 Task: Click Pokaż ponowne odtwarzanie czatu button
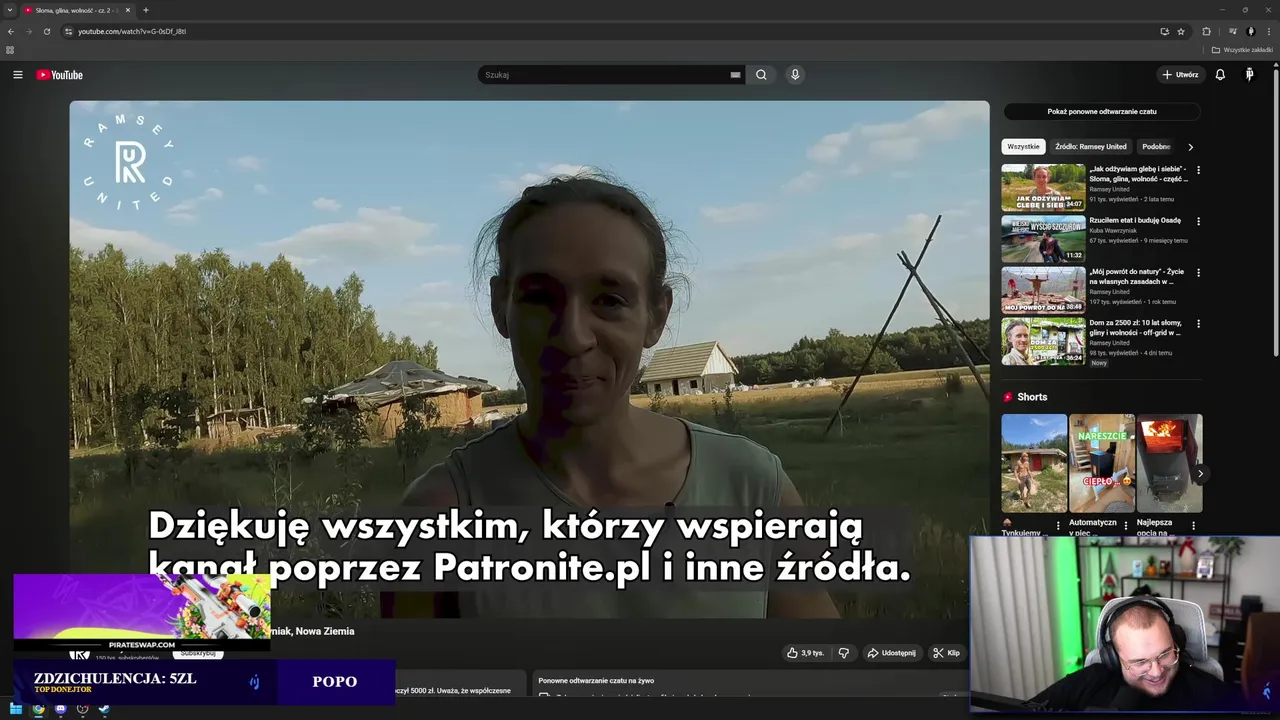[x=1102, y=112]
